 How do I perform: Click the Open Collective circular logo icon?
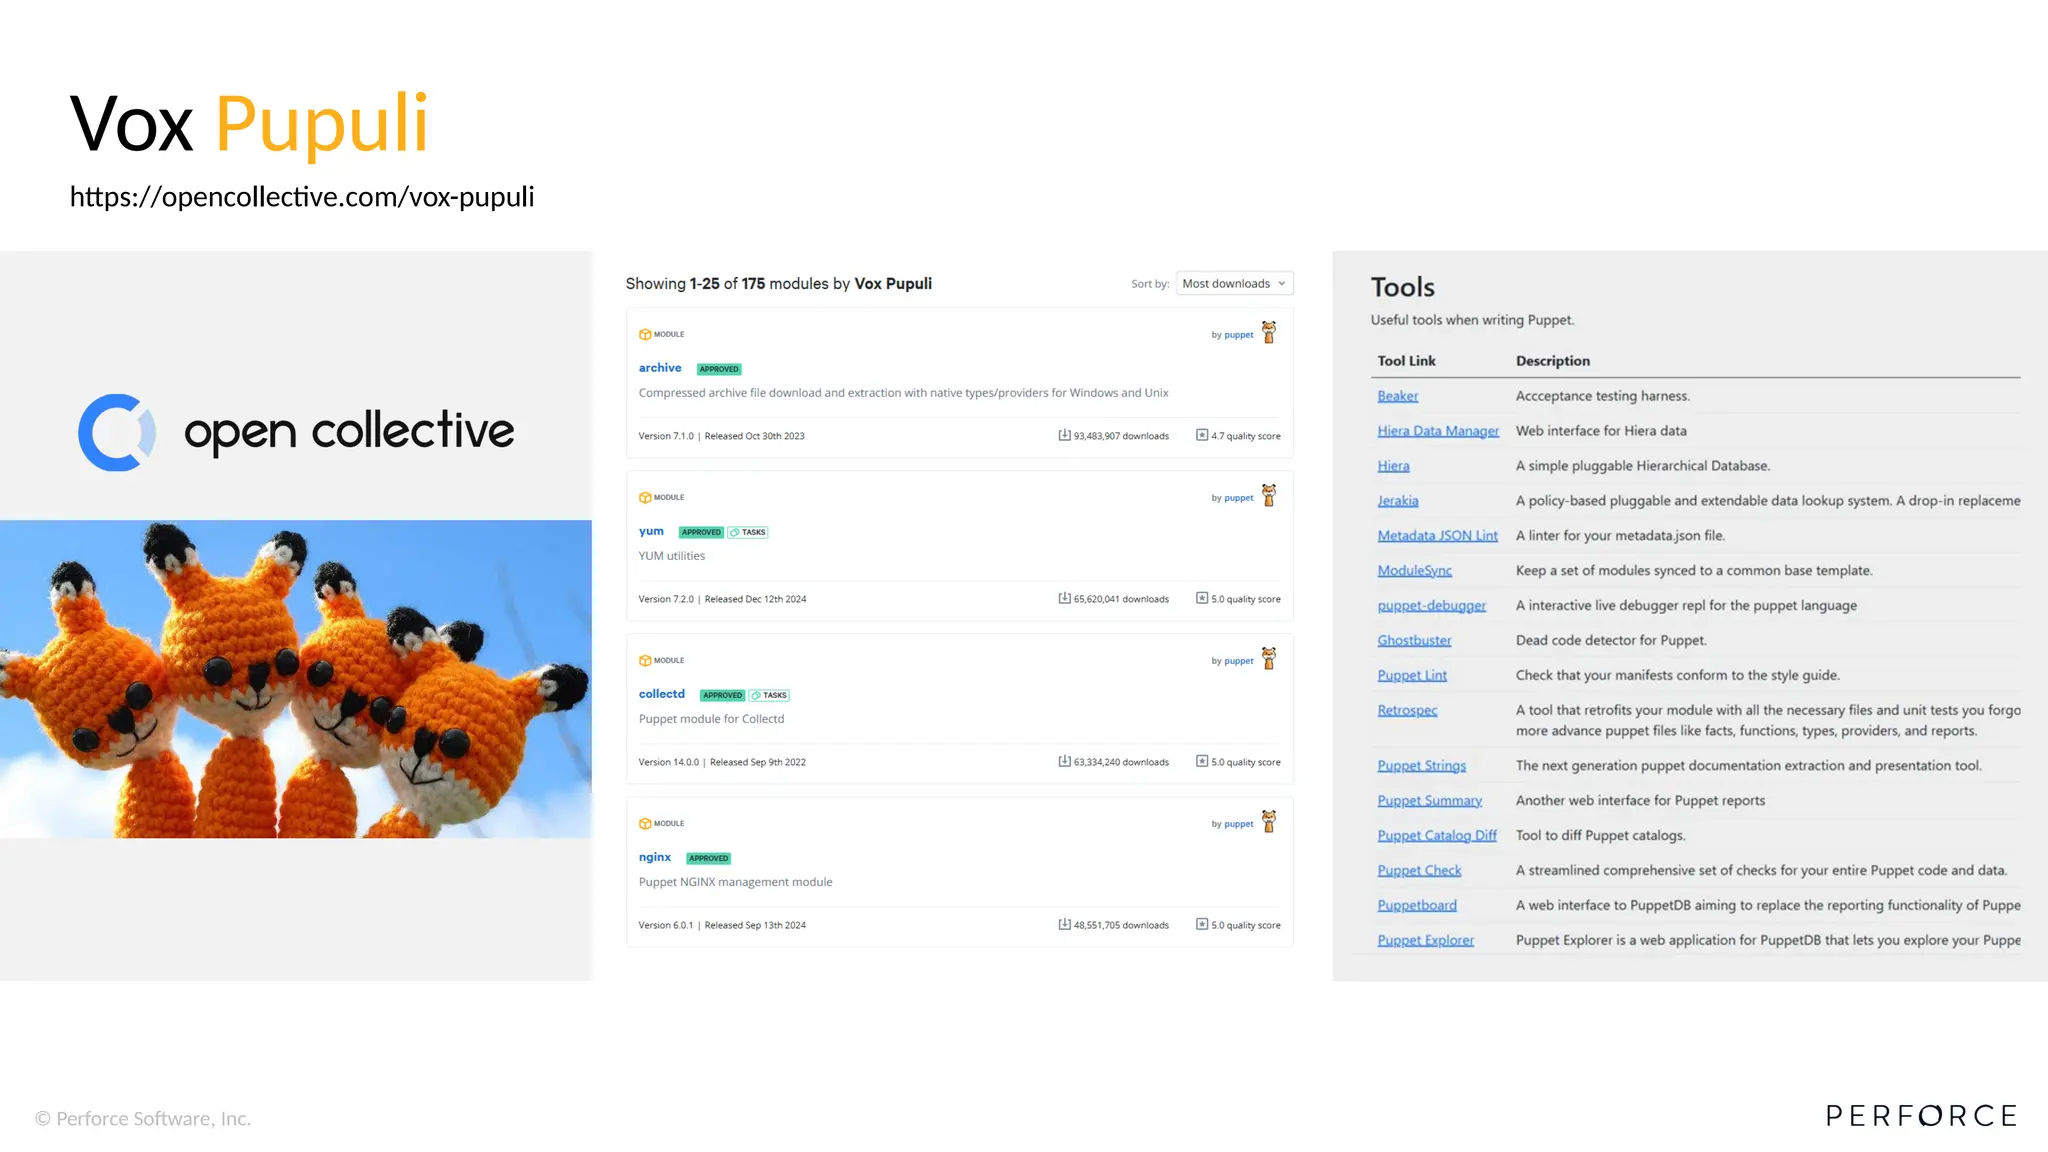click(116, 432)
